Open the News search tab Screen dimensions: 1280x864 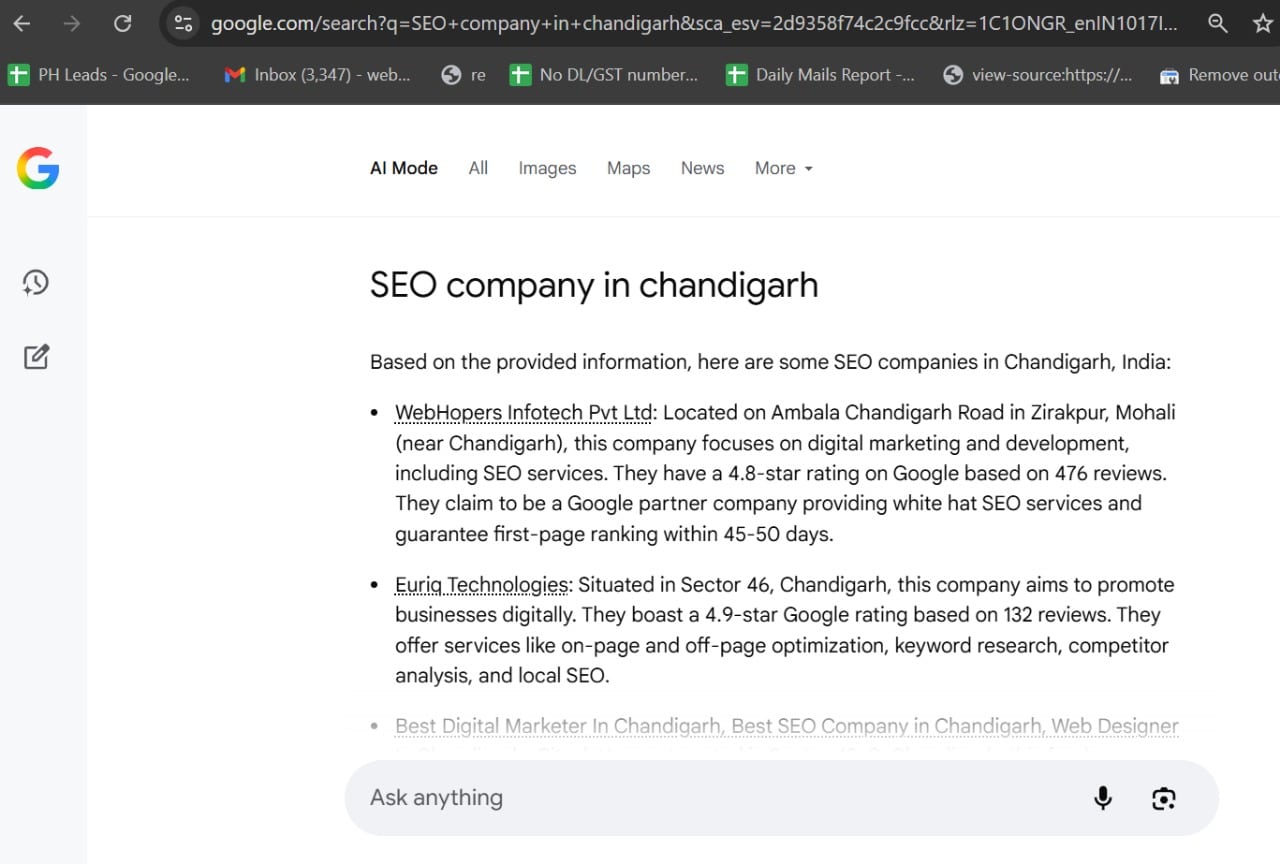click(702, 168)
